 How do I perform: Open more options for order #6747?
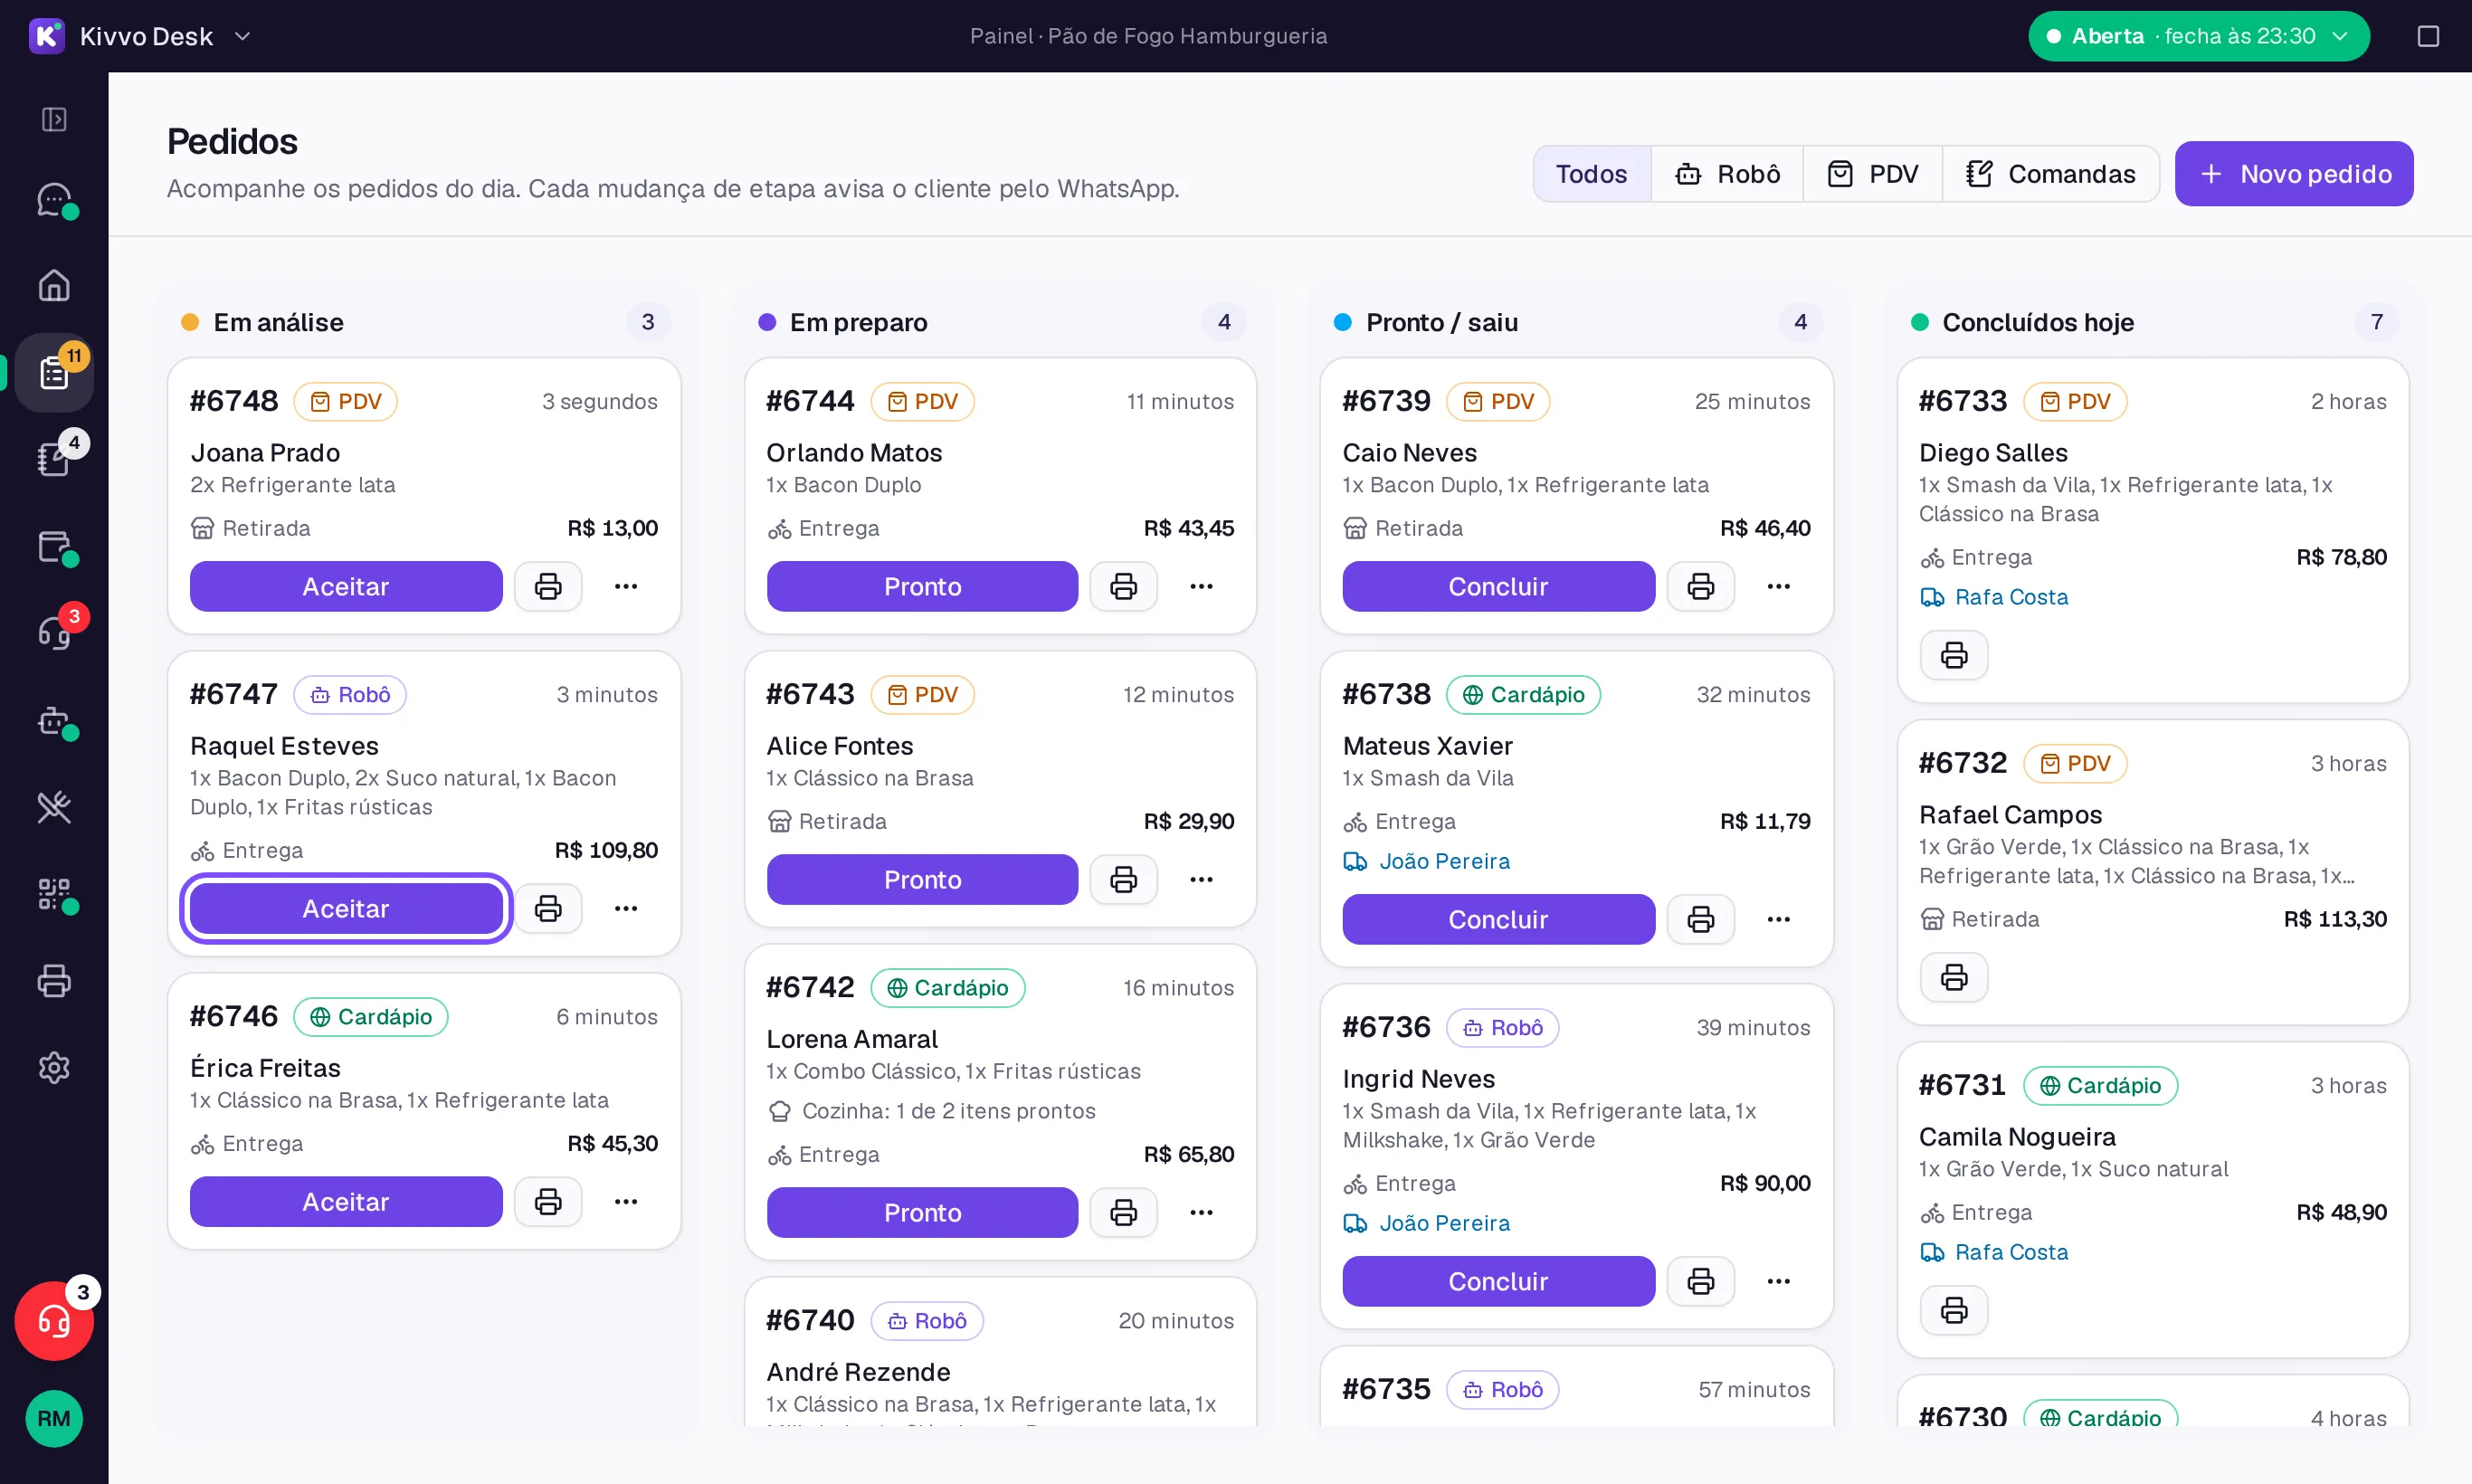tap(626, 908)
